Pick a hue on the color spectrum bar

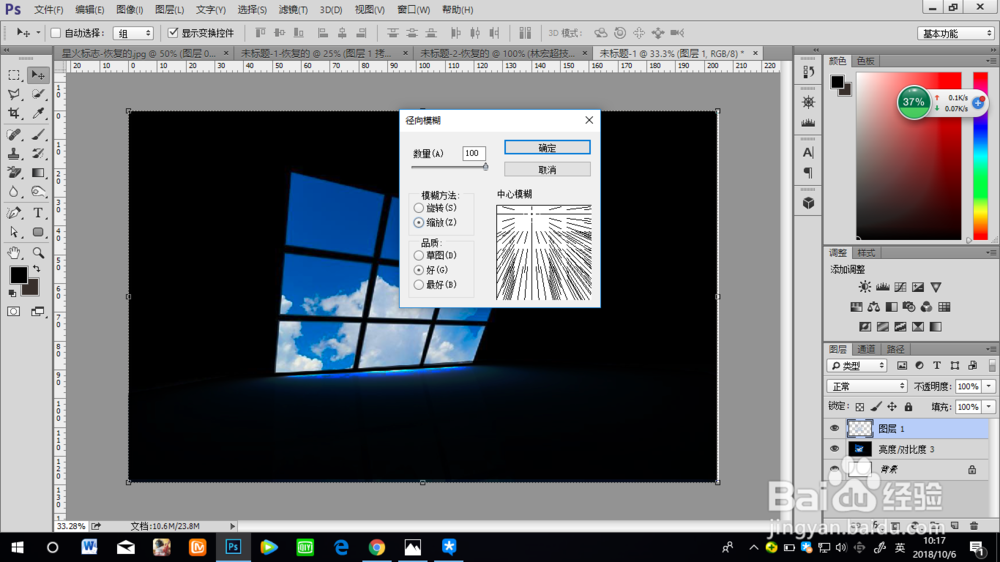tap(980, 156)
